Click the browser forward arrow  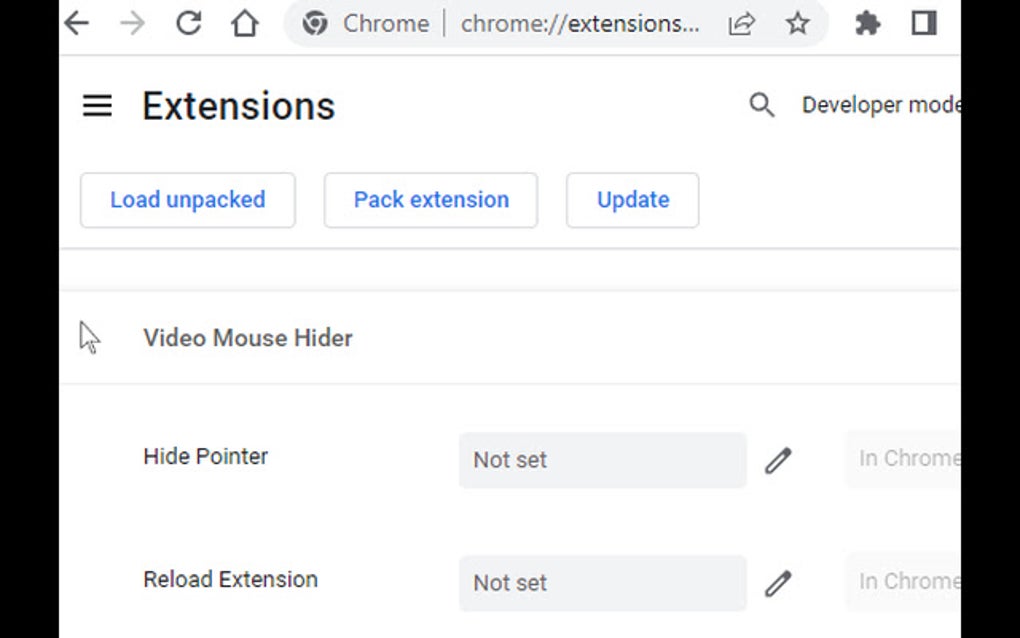point(132,23)
